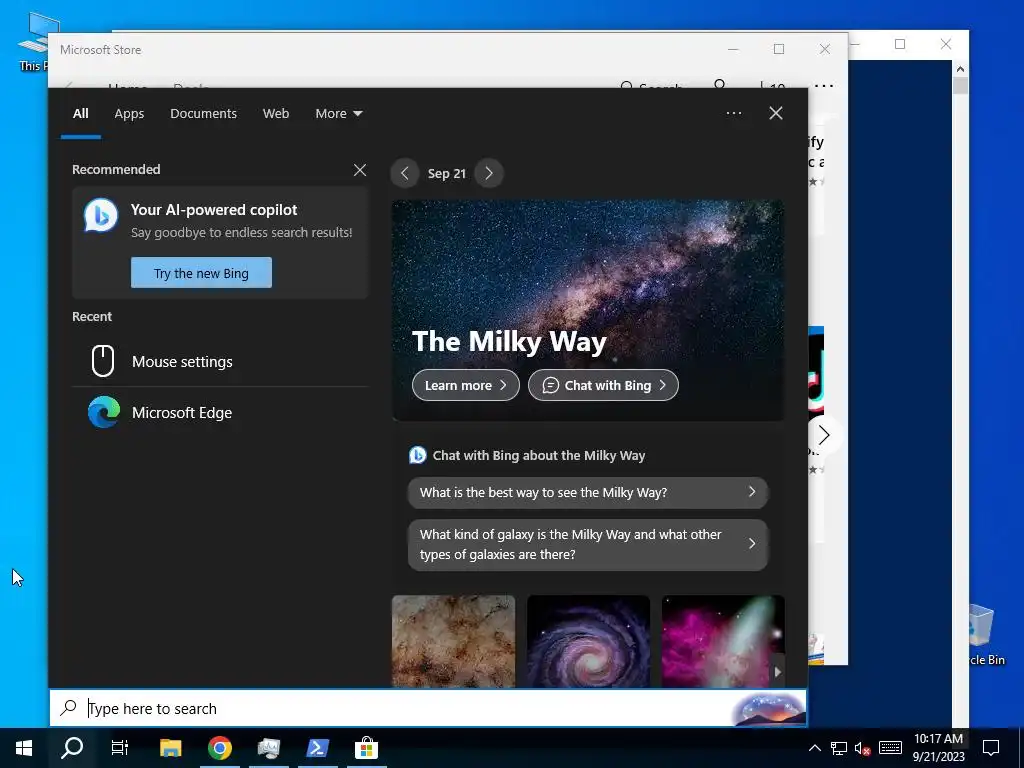The height and width of the screenshot is (768, 1024).
Task: Switch to the All search tab
Action: point(80,114)
